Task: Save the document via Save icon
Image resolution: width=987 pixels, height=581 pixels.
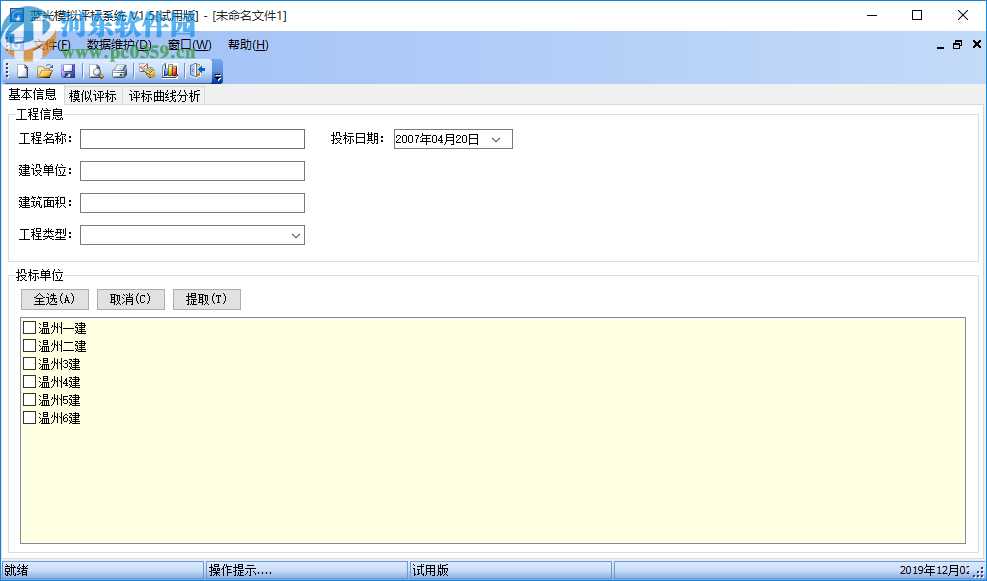Action: click(x=68, y=70)
